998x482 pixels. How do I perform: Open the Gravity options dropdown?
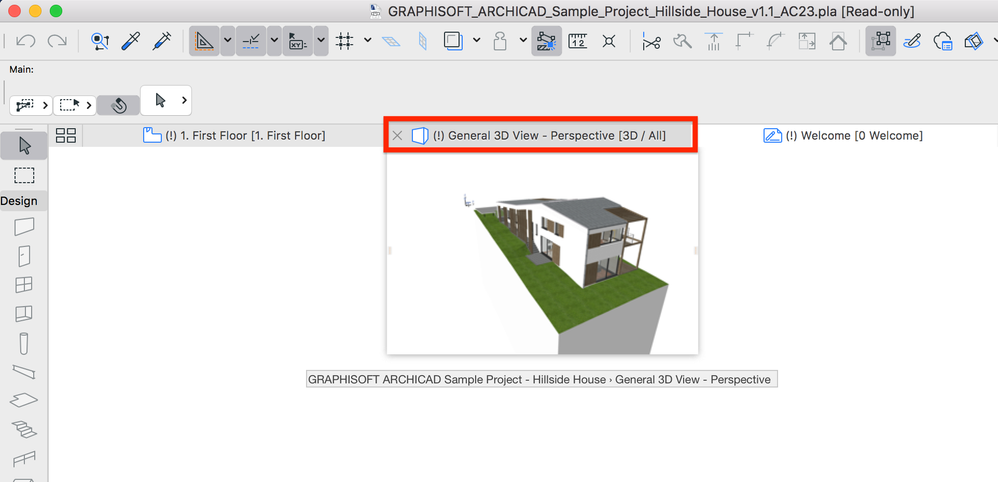pos(523,41)
